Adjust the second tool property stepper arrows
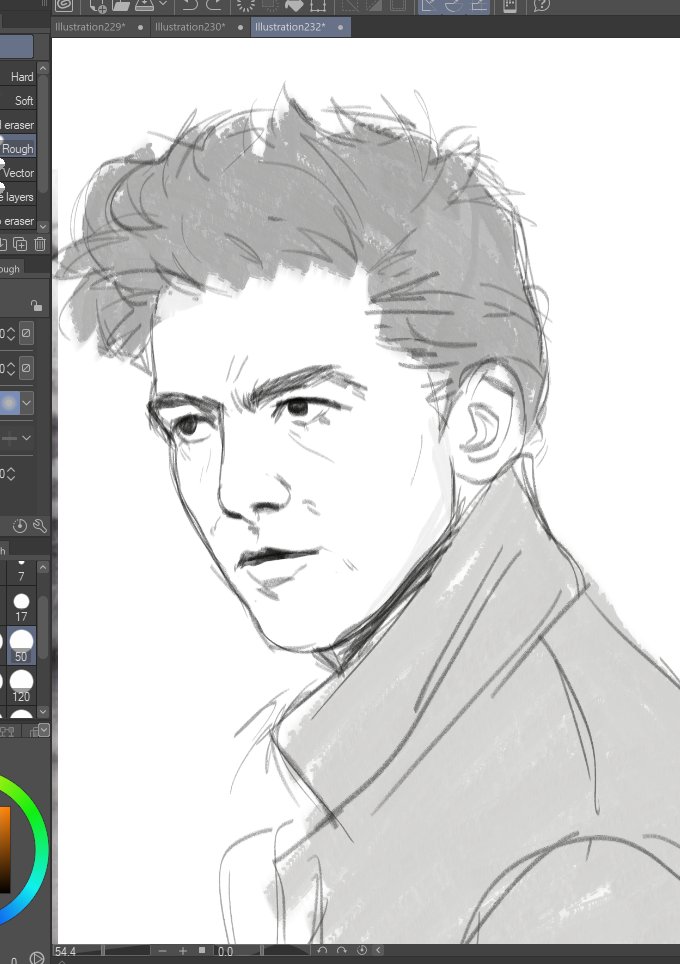The image size is (680, 964). coord(10,369)
